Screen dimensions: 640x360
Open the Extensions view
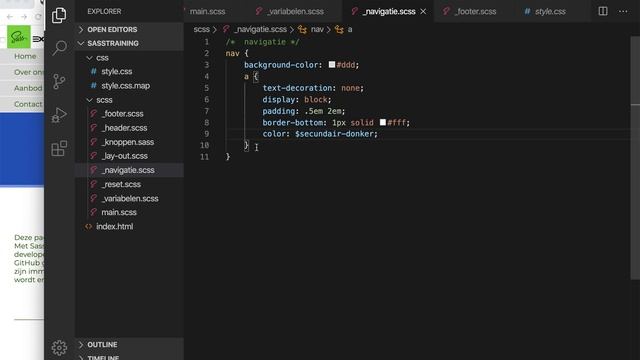pyautogui.click(x=59, y=148)
